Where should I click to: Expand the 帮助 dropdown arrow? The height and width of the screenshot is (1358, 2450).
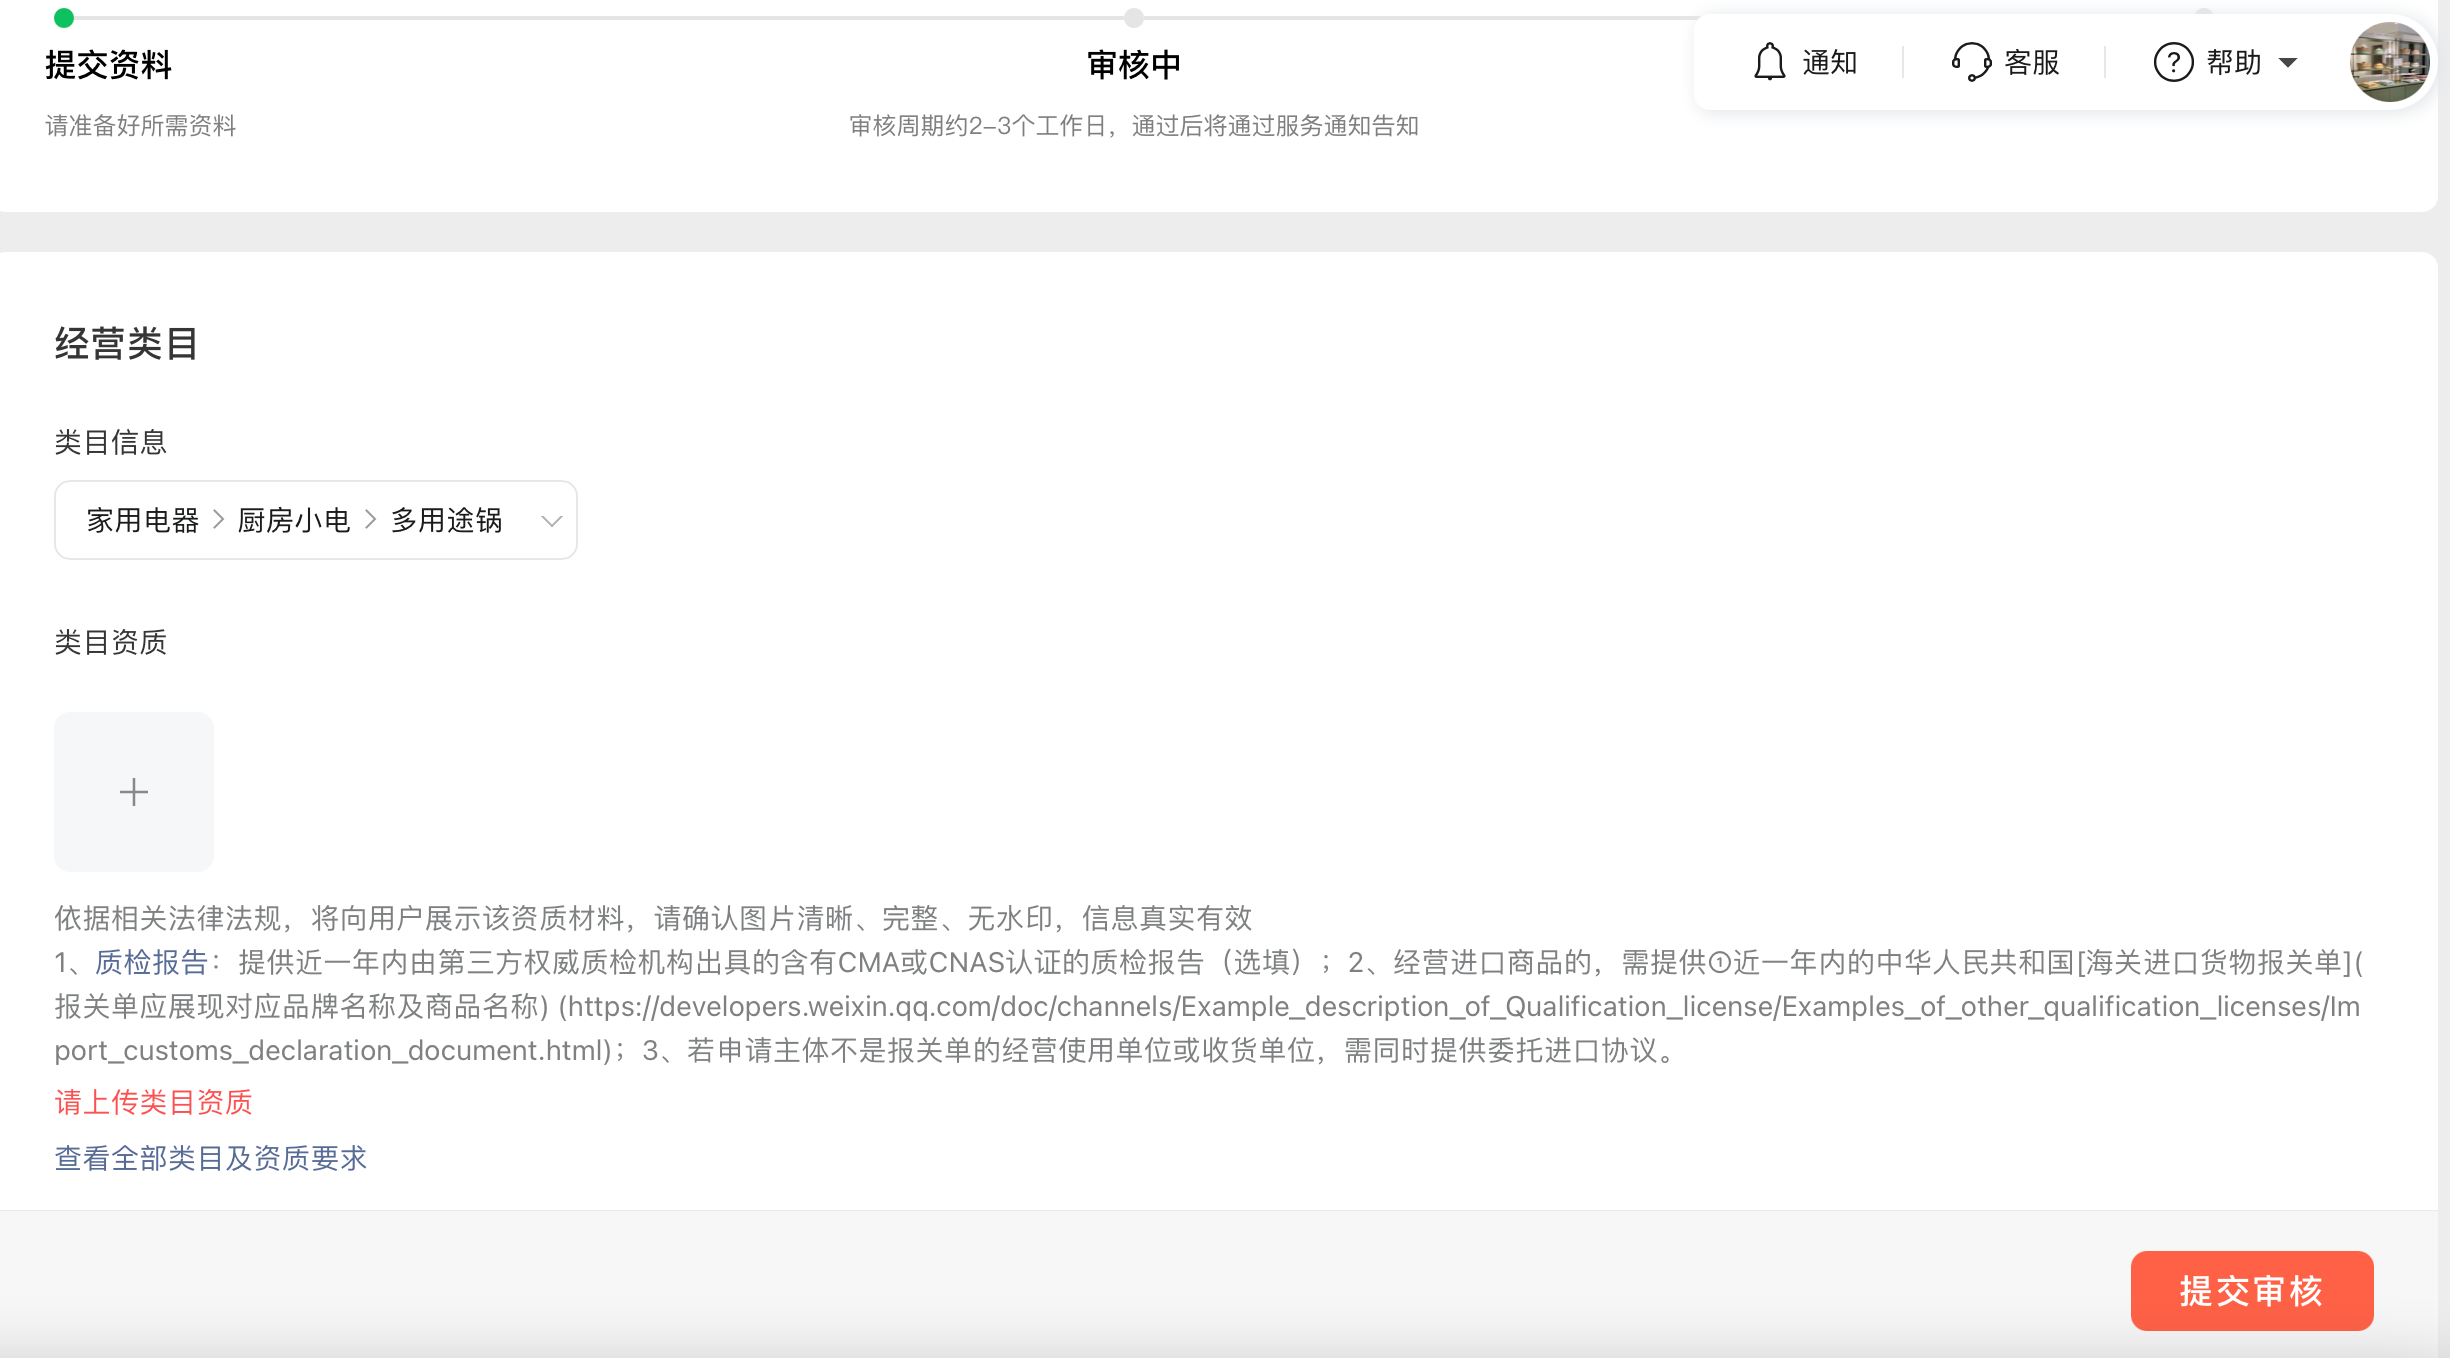click(x=2288, y=63)
